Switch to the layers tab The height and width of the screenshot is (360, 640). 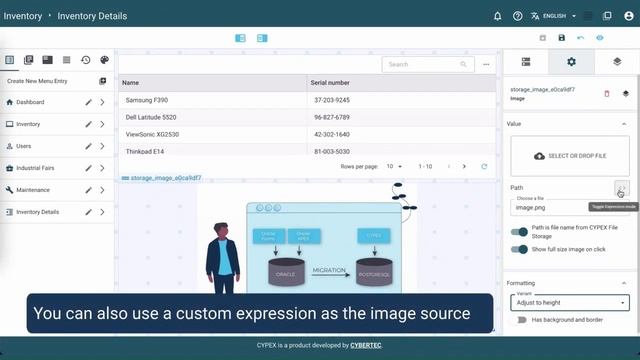click(x=617, y=62)
